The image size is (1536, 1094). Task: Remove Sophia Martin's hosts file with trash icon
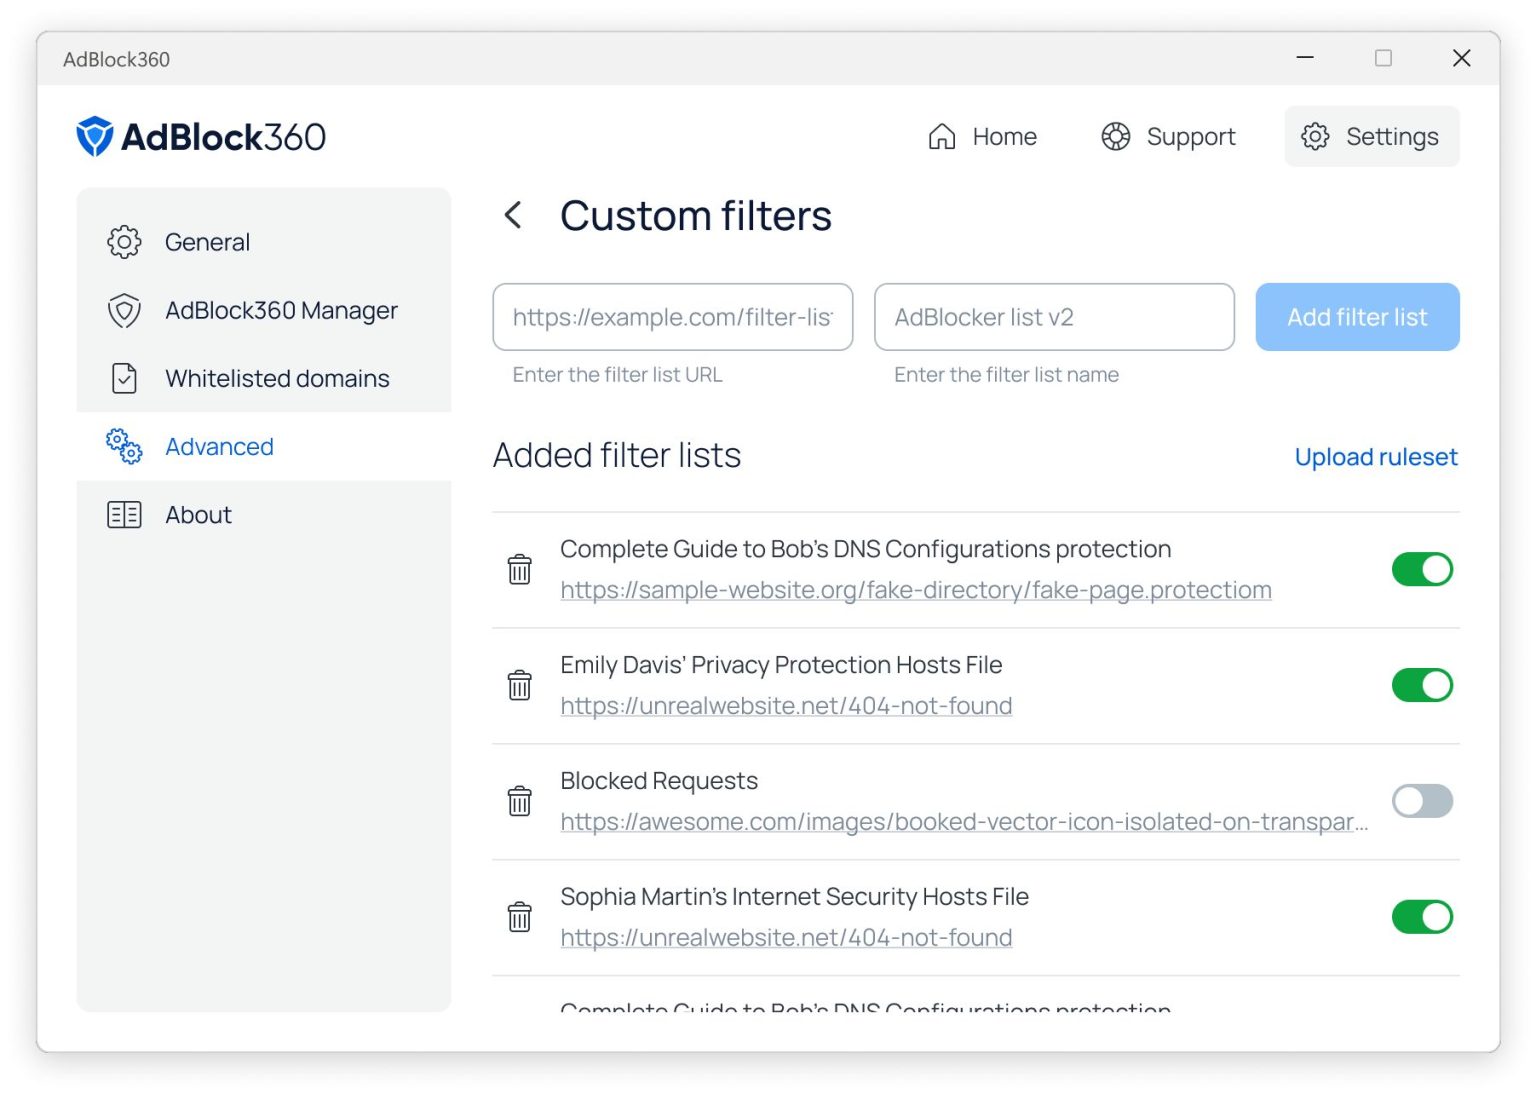pyautogui.click(x=519, y=916)
